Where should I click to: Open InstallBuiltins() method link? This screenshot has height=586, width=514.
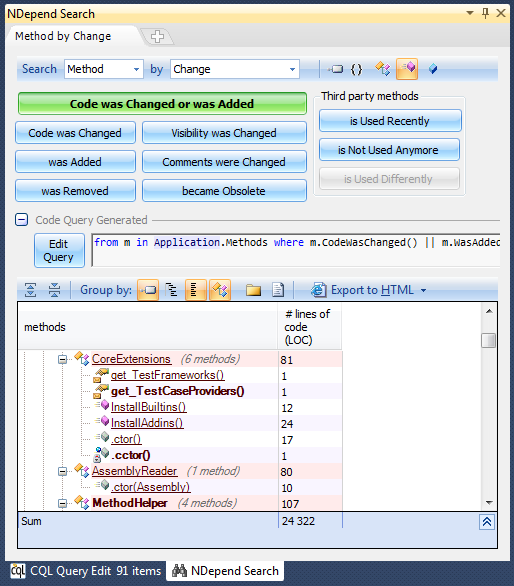coord(148,407)
